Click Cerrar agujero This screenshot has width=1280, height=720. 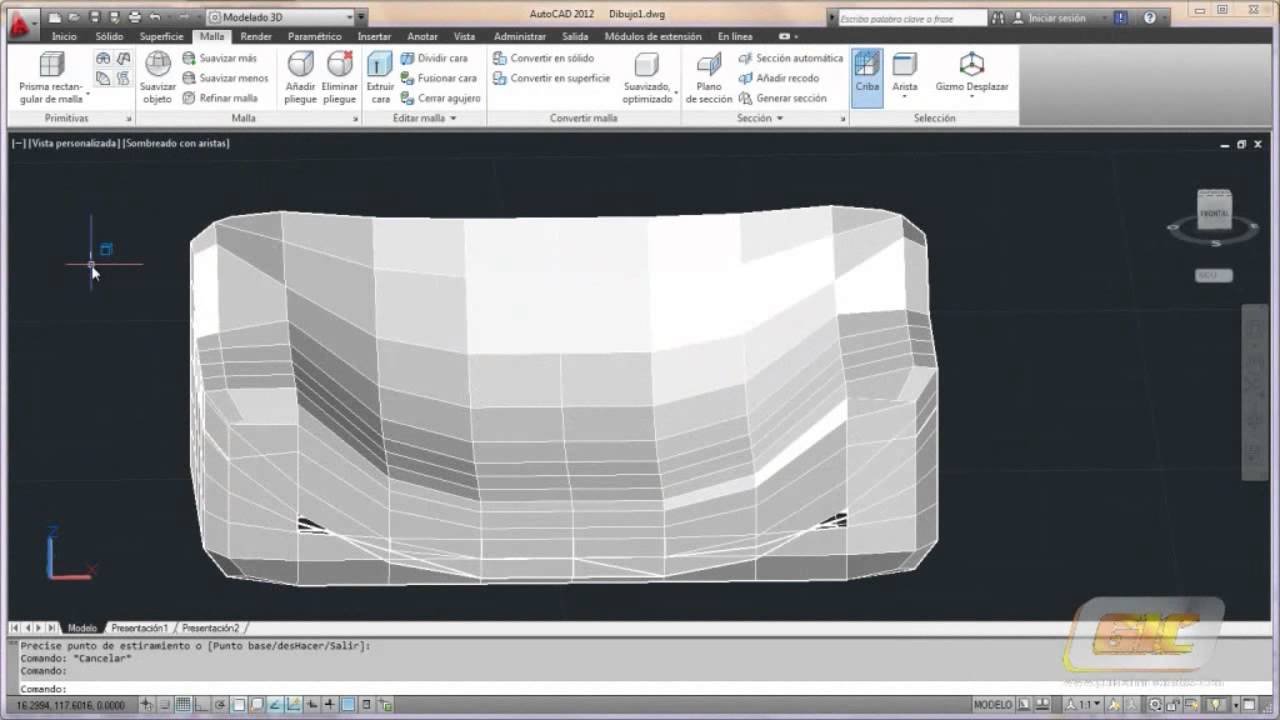[x=440, y=98]
